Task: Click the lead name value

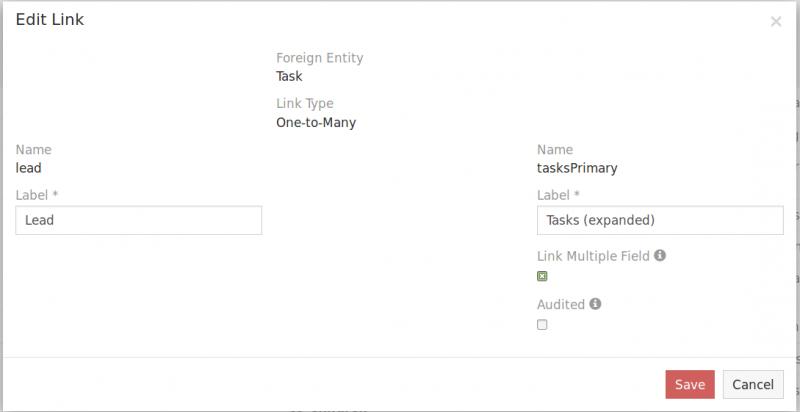Action: [x=29, y=168]
